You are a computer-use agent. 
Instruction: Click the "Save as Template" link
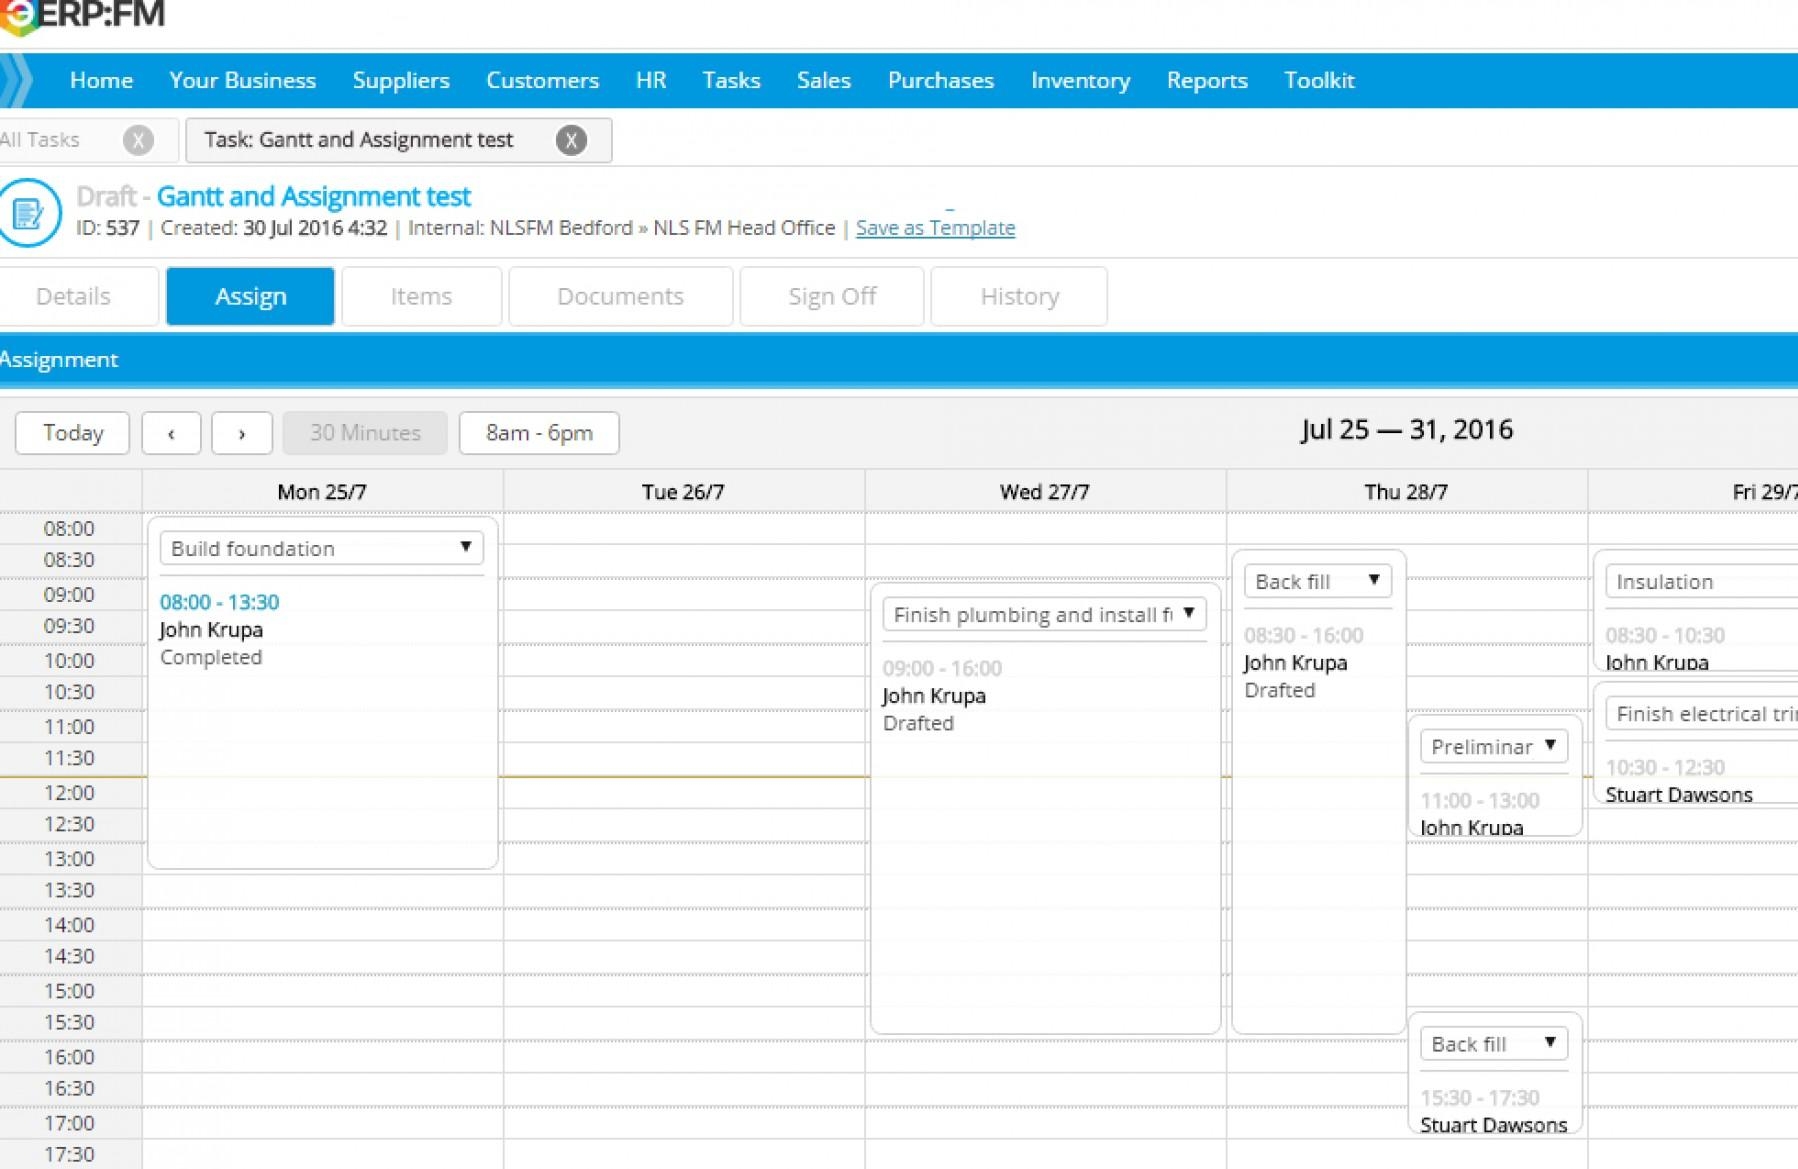(935, 228)
